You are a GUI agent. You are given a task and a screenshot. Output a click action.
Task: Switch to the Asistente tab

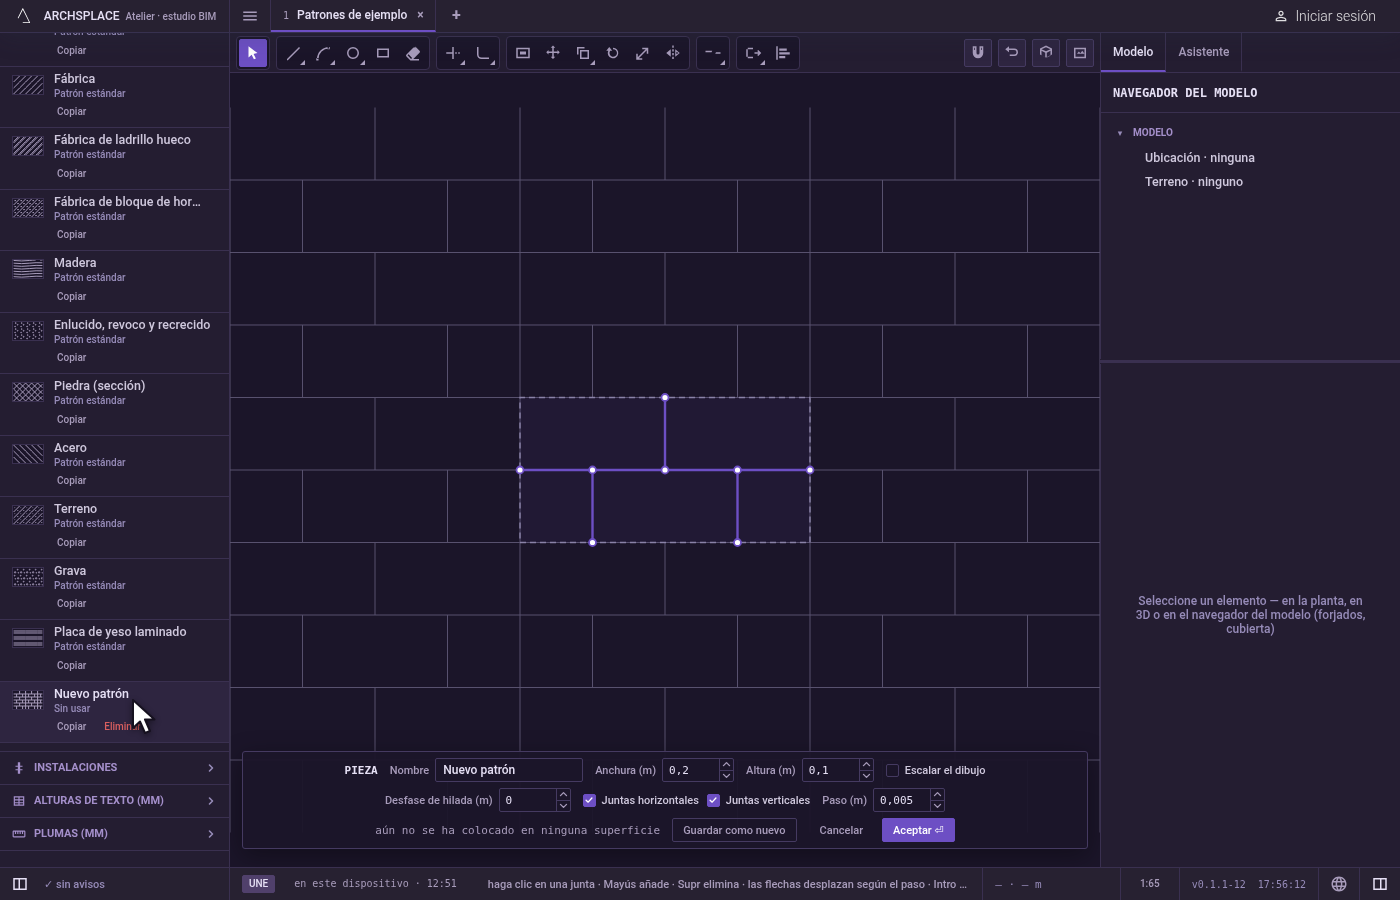point(1204,52)
